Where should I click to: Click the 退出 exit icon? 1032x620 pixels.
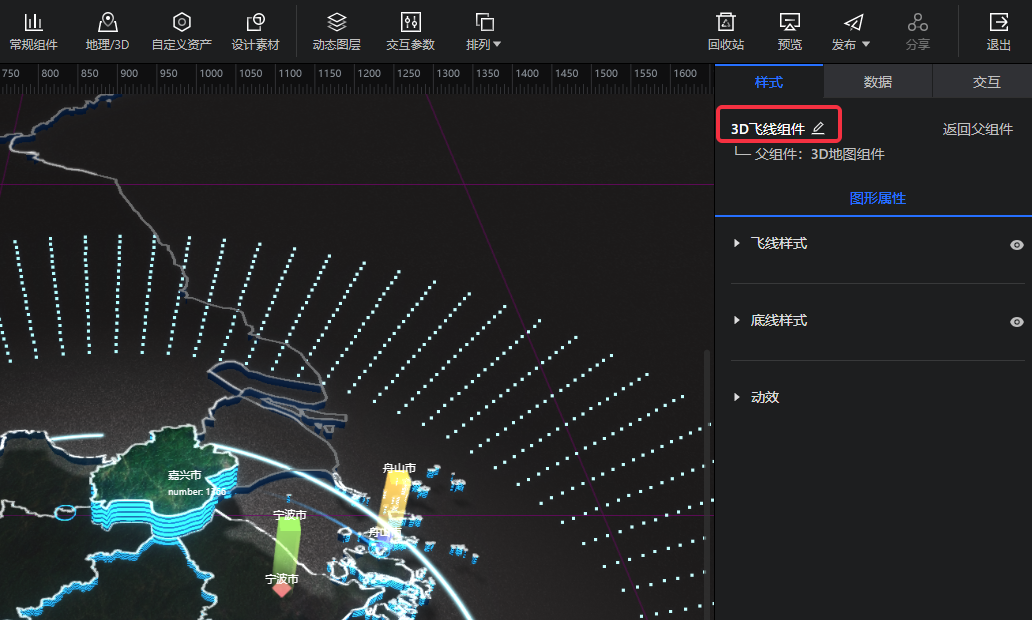coord(998,22)
